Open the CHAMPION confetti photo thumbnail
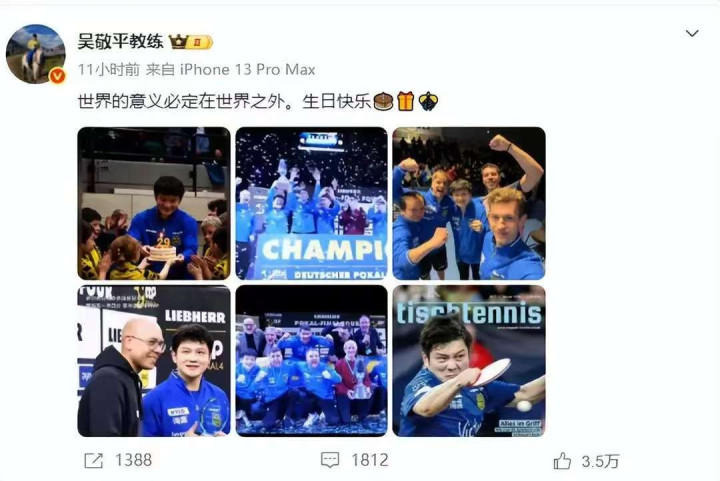The image size is (720, 481). pos(311,203)
